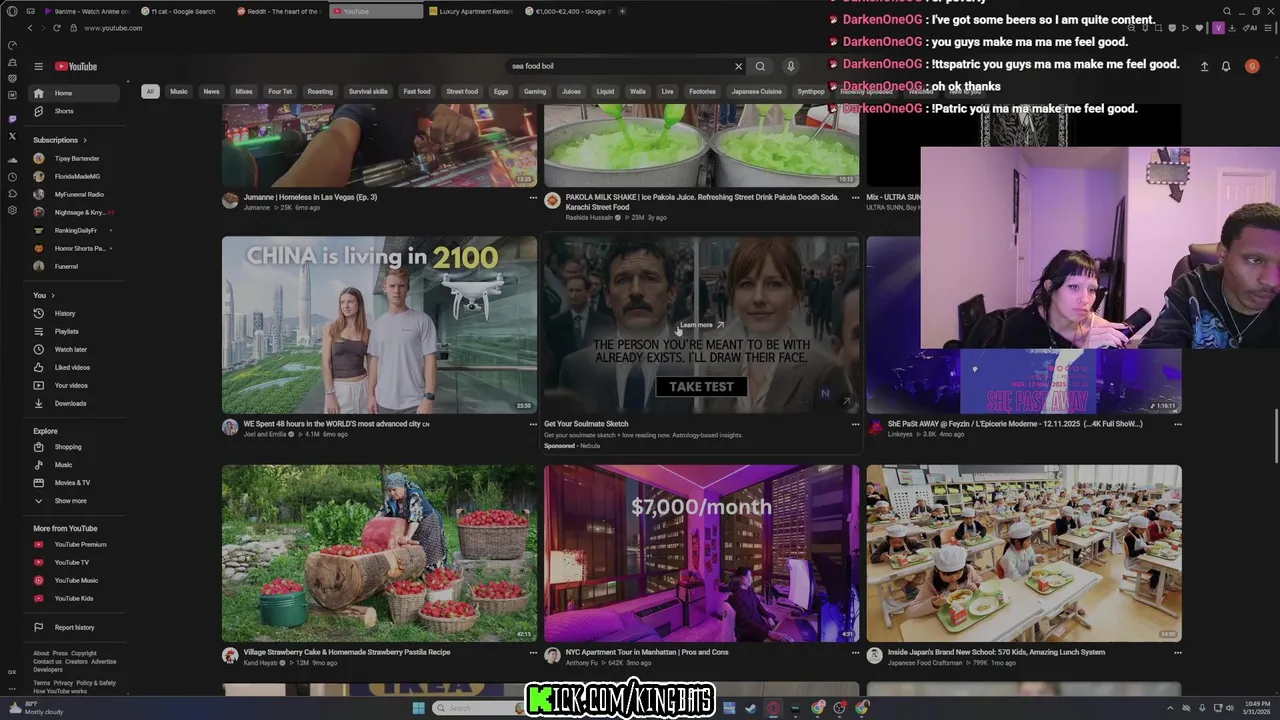Select the Gaming filter chip
This screenshot has height=720, width=1280.
(x=535, y=91)
